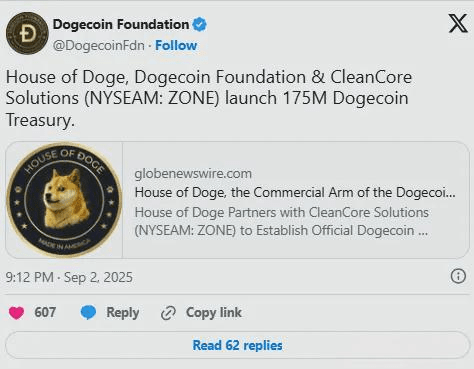474x369 pixels.
Task: Like the tweet with the heart icon
Action: [16, 313]
